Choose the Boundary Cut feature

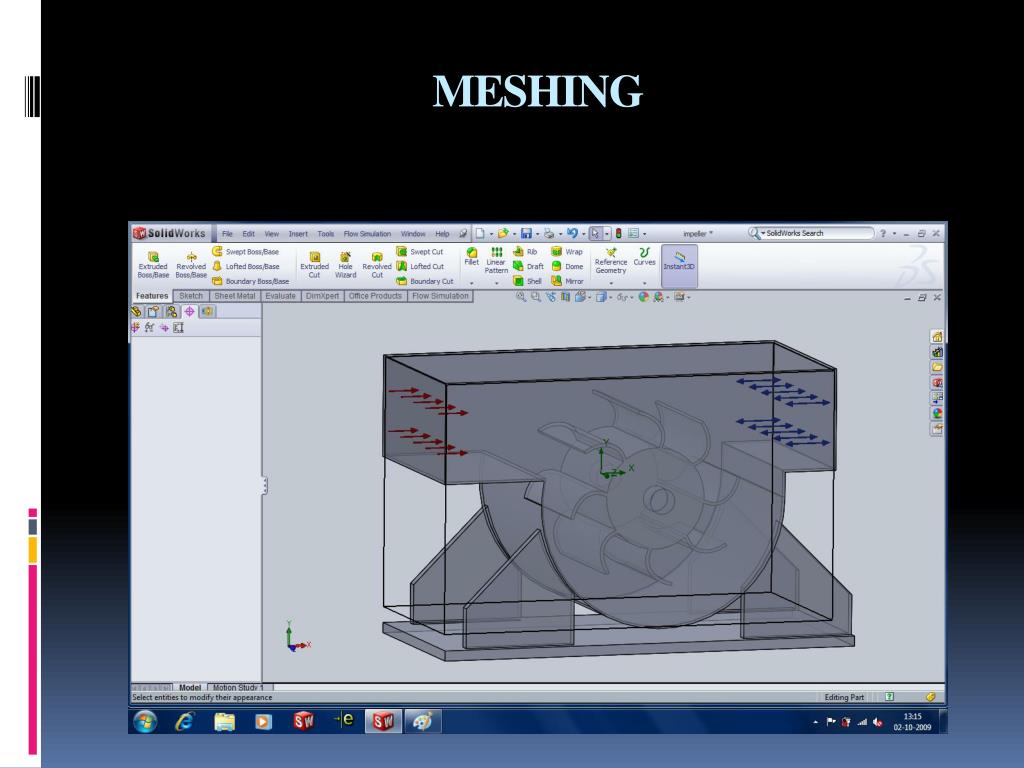[x=424, y=281]
